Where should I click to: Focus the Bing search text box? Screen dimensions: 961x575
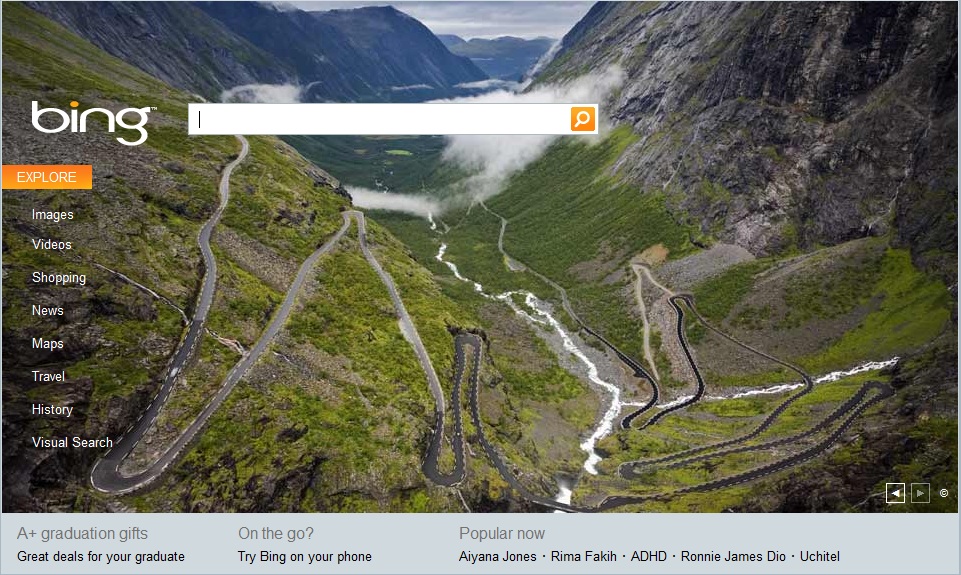pos(379,119)
